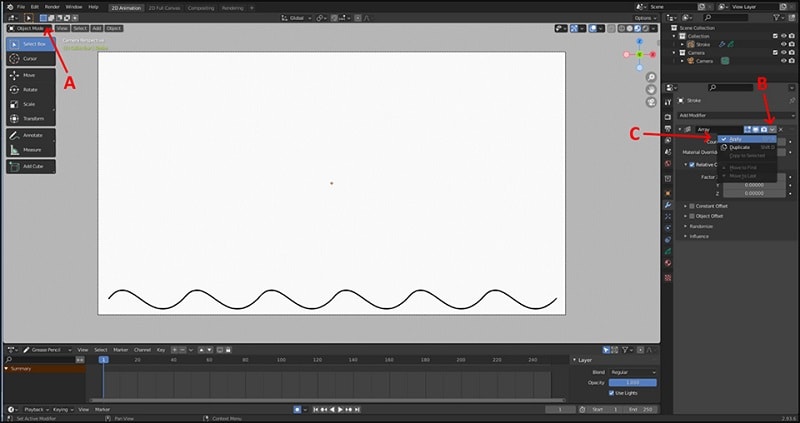This screenshot has width=800, height=423.
Task: Pin the Stroke properties panel
Action: tap(792, 101)
